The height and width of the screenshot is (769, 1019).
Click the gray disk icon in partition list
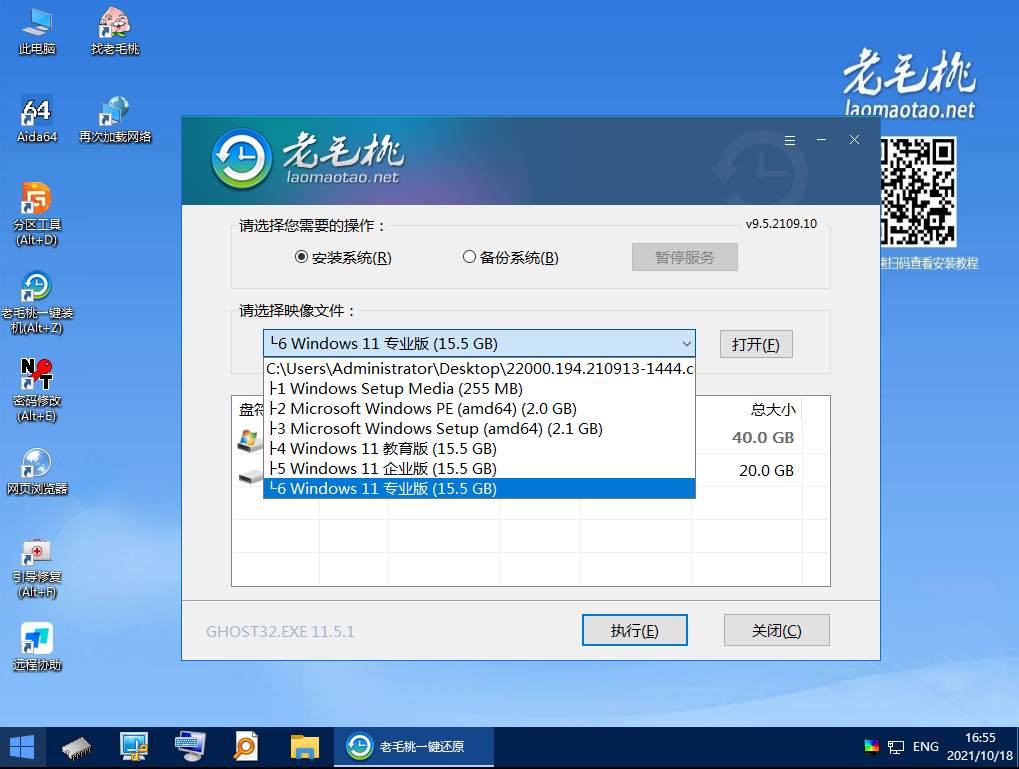click(x=249, y=477)
